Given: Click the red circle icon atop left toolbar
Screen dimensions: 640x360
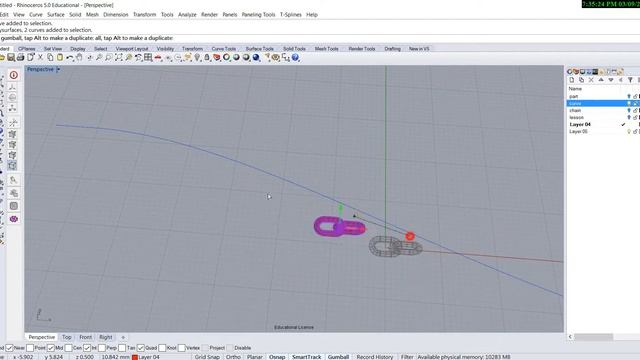Looking at the screenshot, I should (x=13, y=75).
